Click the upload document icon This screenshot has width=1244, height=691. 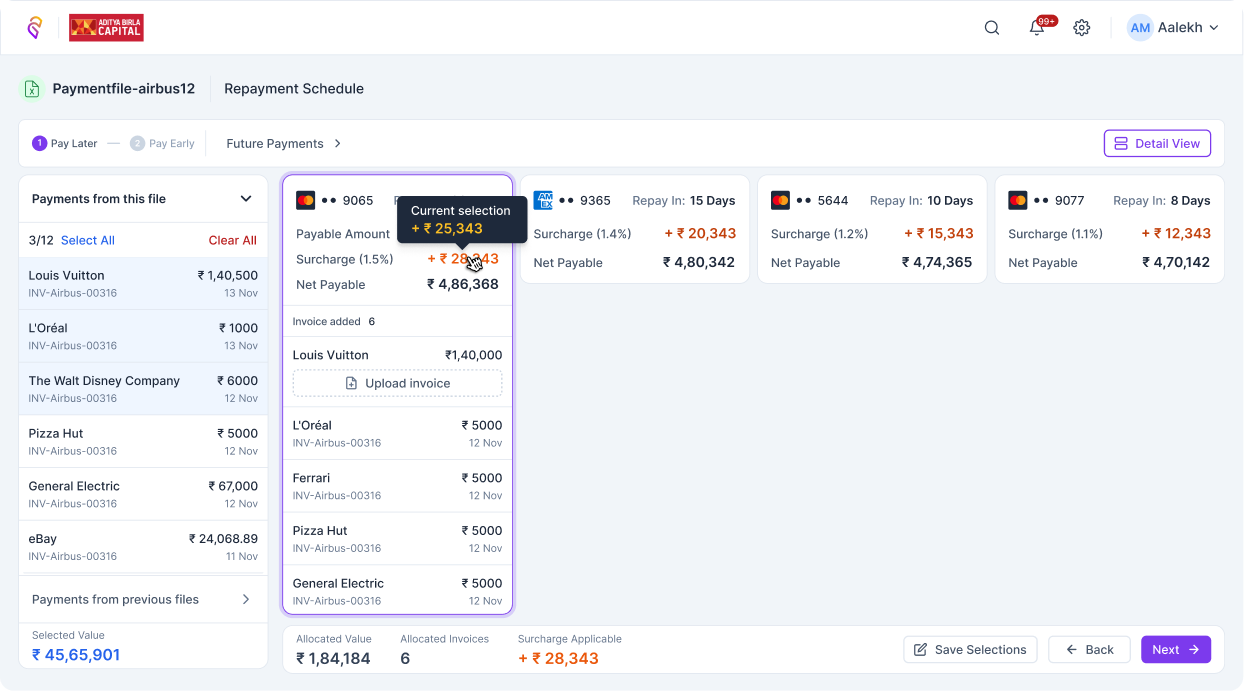point(351,383)
